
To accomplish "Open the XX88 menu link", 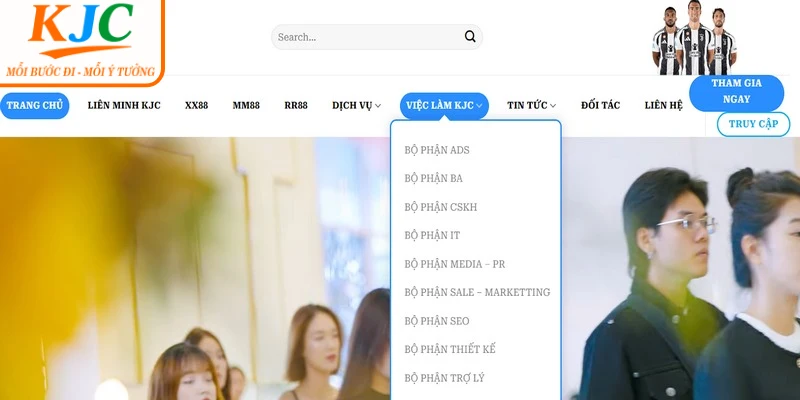I will pyautogui.click(x=197, y=106).
